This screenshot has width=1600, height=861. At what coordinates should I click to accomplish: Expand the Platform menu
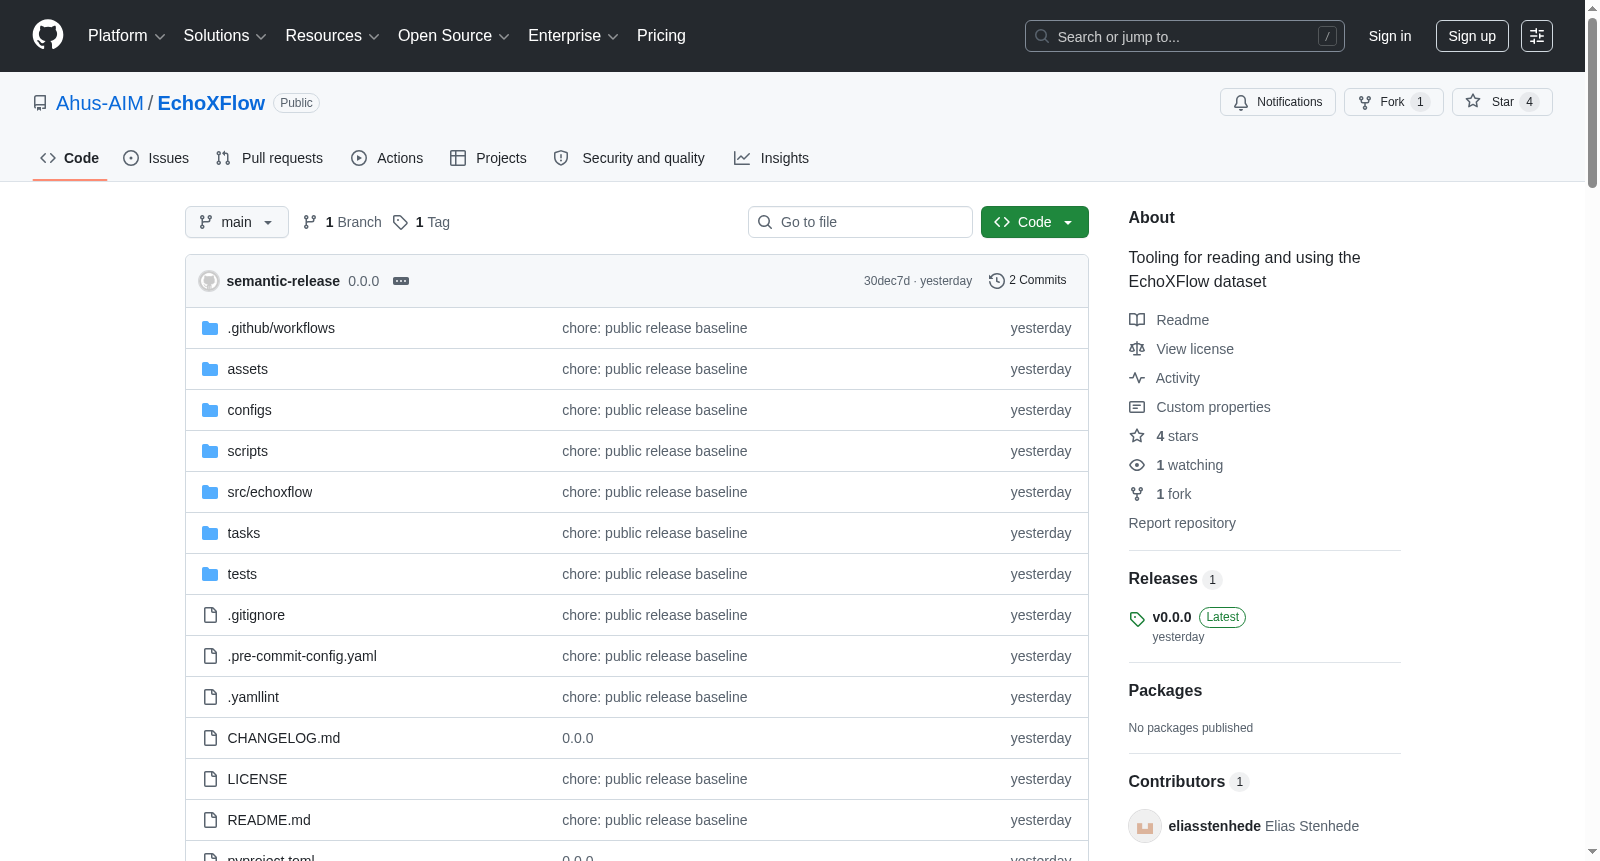click(127, 36)
